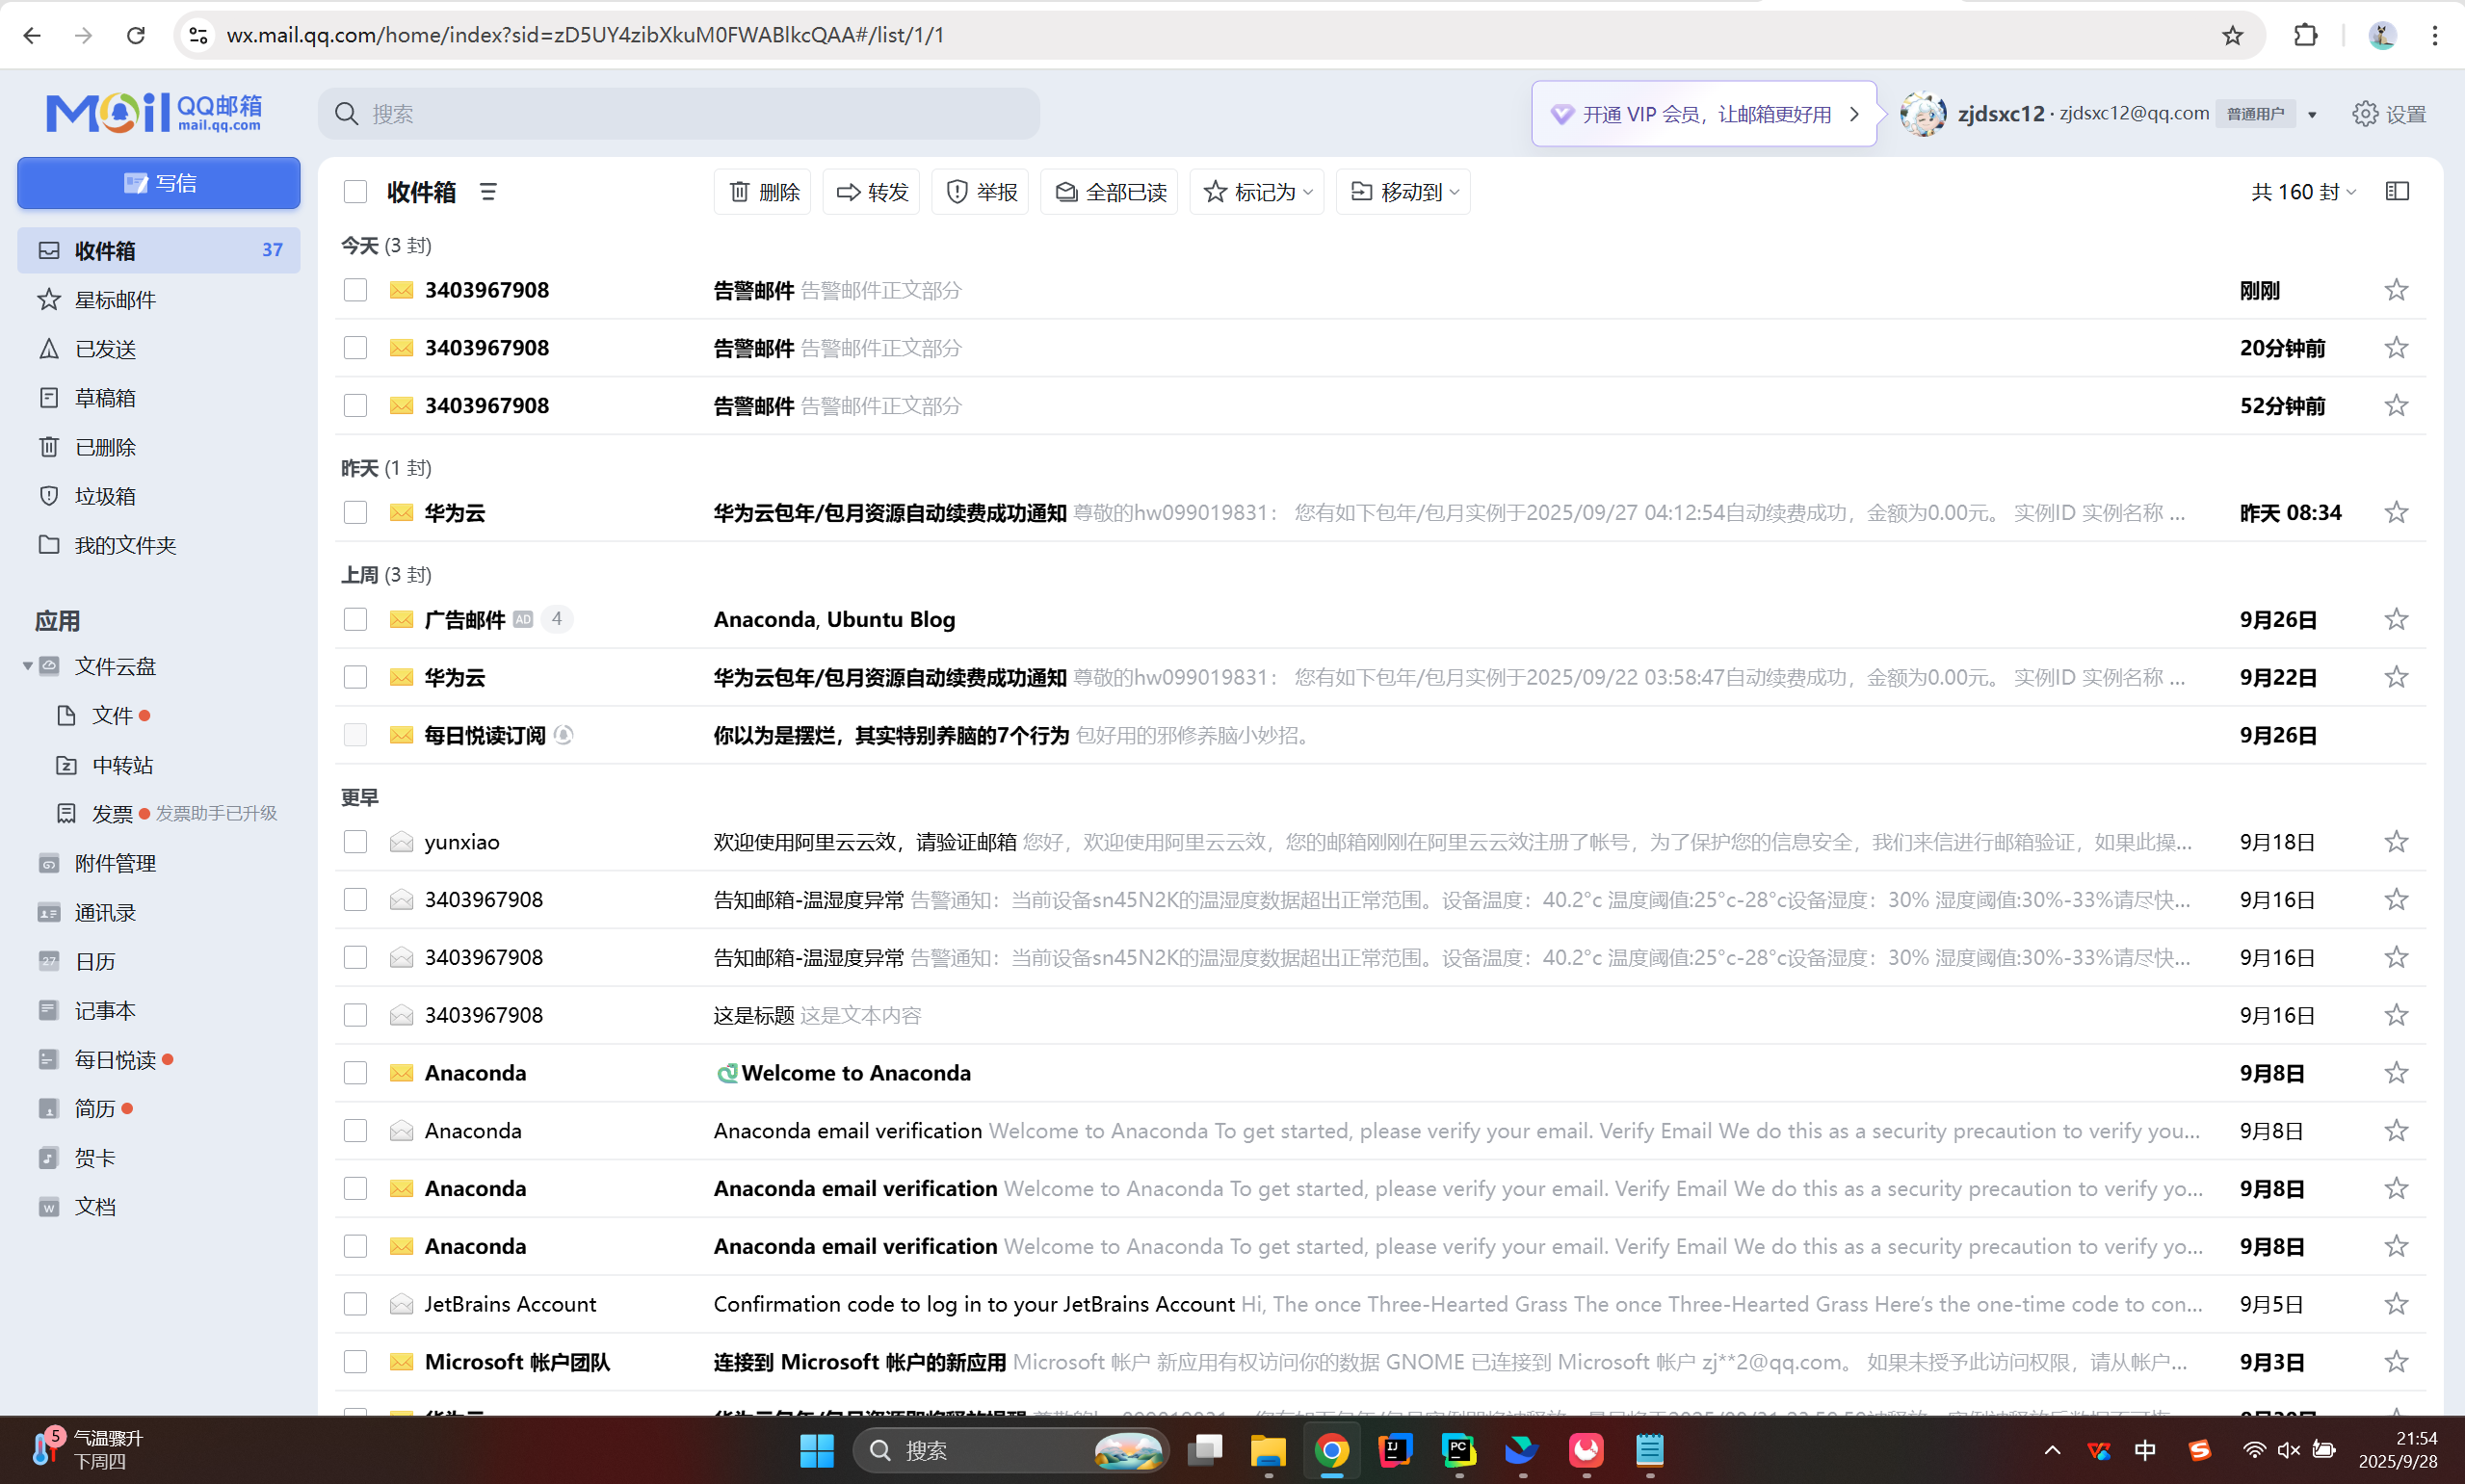Select the yunxiao email checkbox
The width and height of the screenshot is (2465, 1484).
[x=355, y=842]
